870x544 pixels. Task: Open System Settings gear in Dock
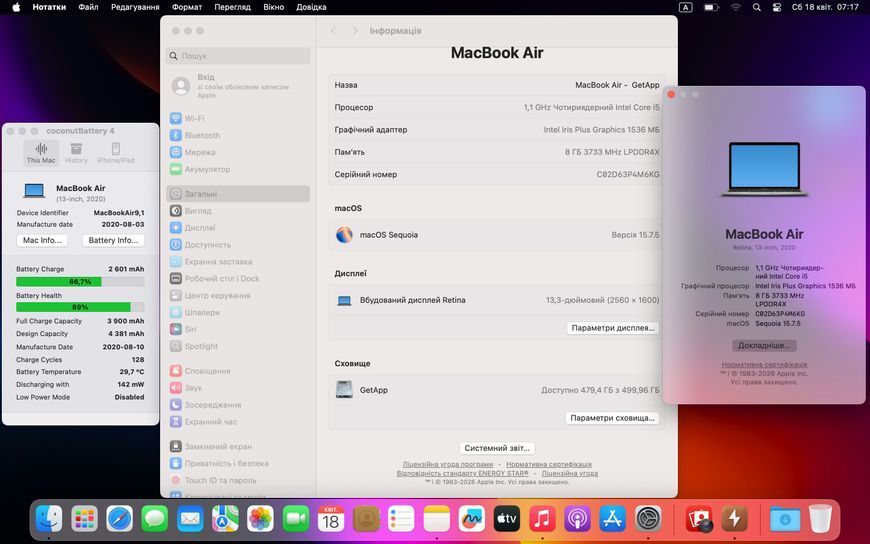648,519
